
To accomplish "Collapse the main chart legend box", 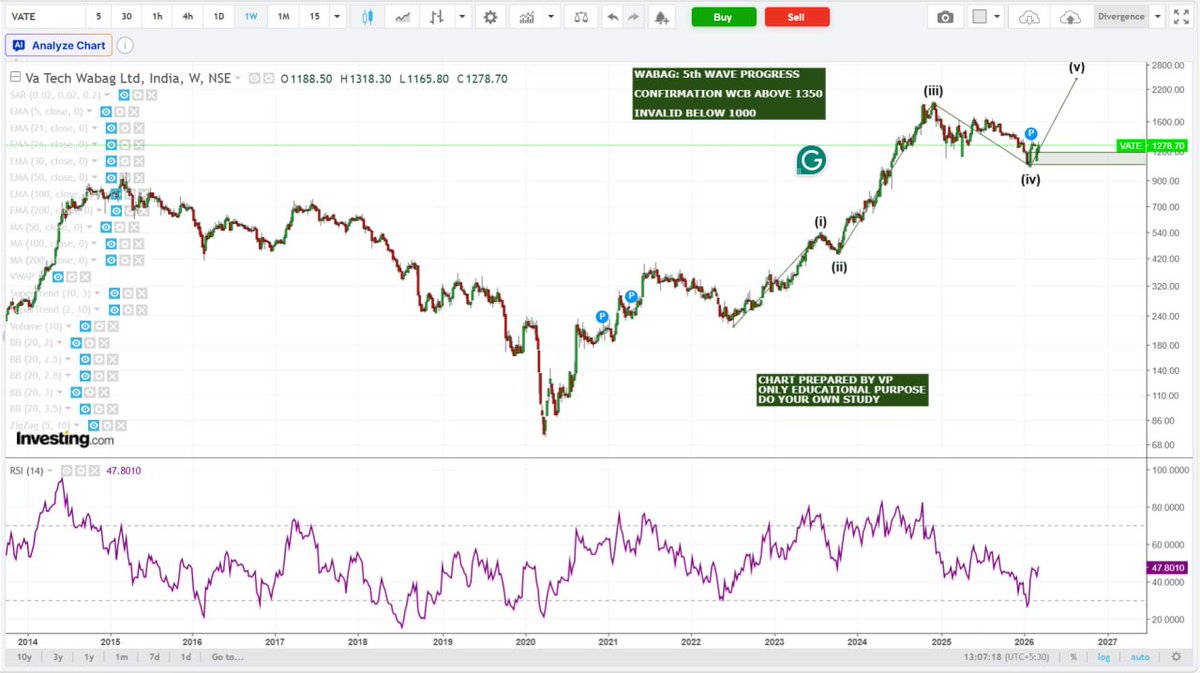I will [x=14, y=78].
